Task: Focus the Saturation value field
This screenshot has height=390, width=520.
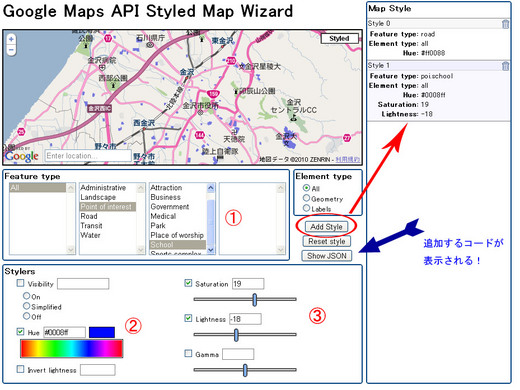Action: click(x=248, y=284)
